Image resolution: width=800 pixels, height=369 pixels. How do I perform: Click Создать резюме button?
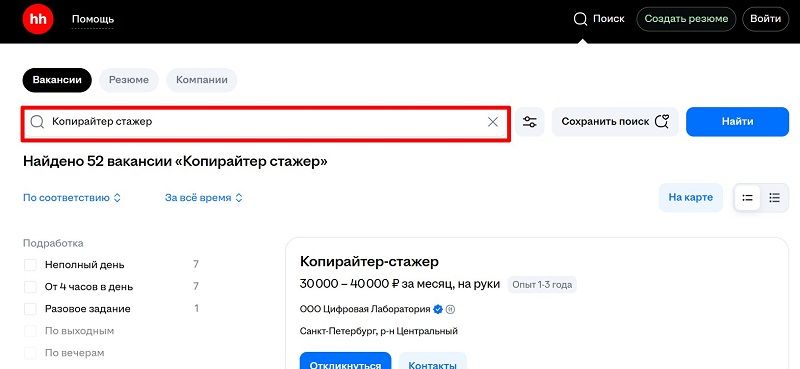[x=686, y=19]
